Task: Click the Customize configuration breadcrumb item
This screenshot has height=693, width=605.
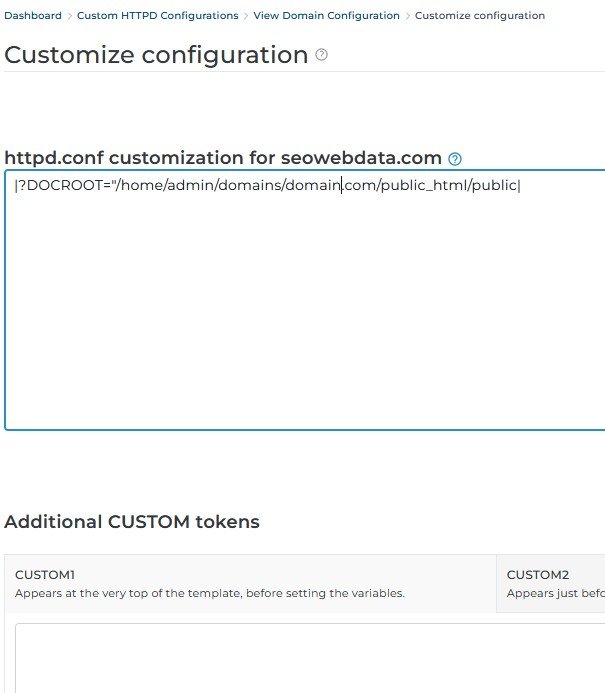Action: pos(480,15)
